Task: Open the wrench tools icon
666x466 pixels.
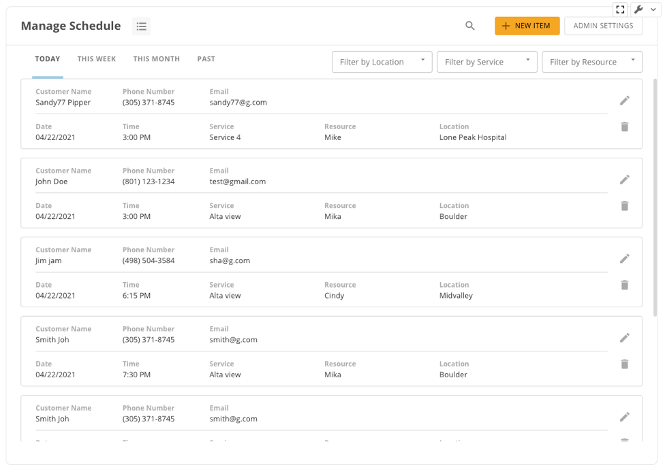Action: pos(638,9)
